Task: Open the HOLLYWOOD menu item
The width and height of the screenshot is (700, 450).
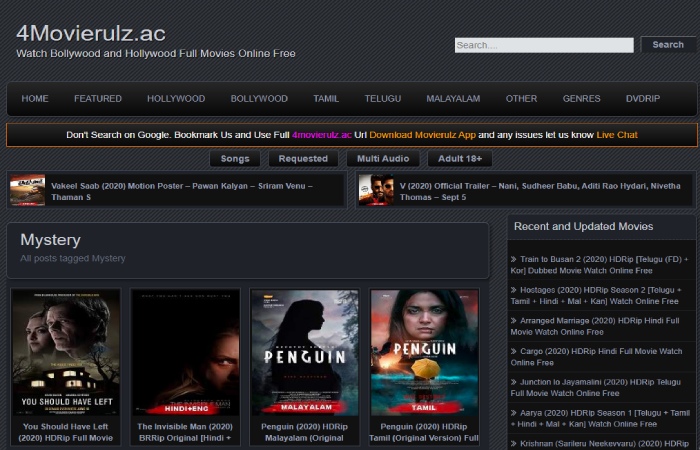Action: pyautogui.click(x=176, y=99)
